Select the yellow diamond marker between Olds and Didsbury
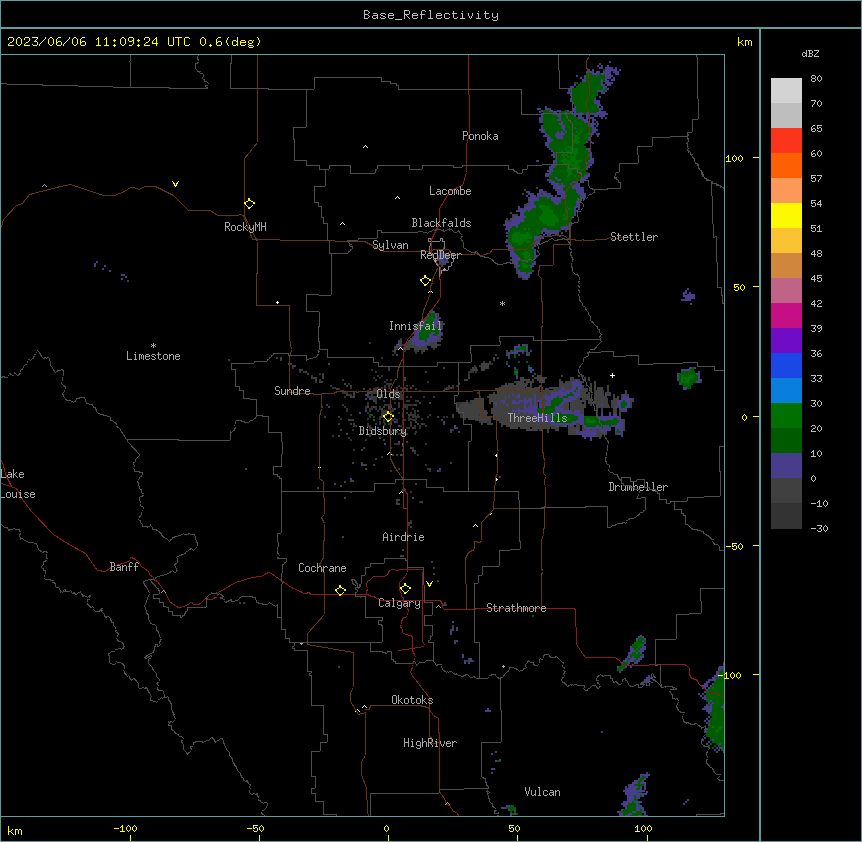The height and width of the screenshot is (842, 862). pos(388,416)
